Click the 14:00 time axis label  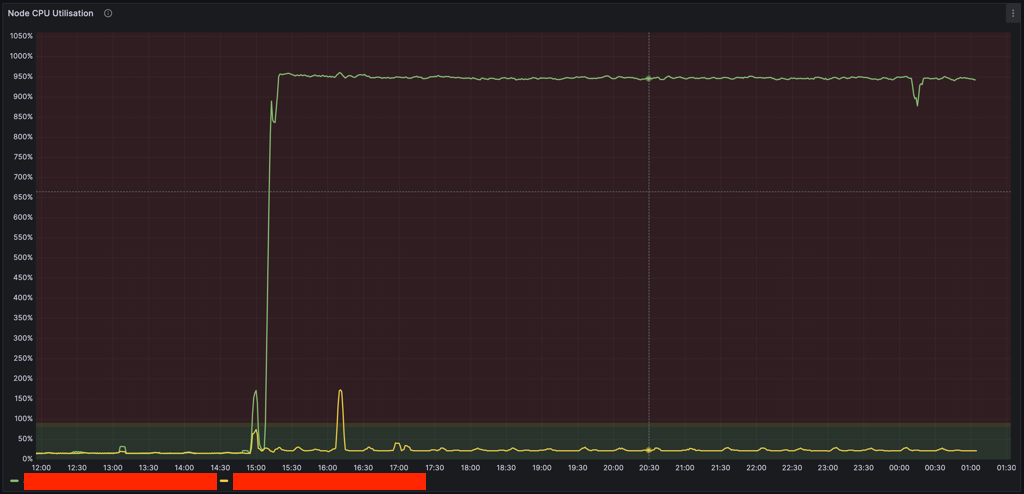184,468
